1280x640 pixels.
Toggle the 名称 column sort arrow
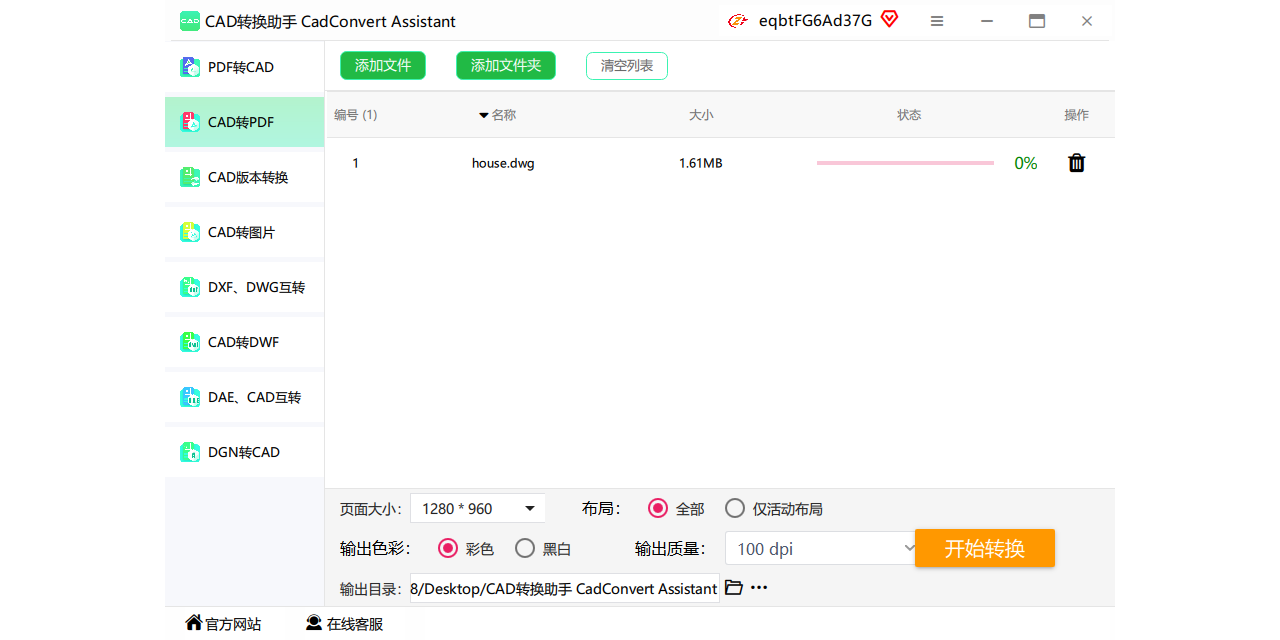[x=485, y=114]
